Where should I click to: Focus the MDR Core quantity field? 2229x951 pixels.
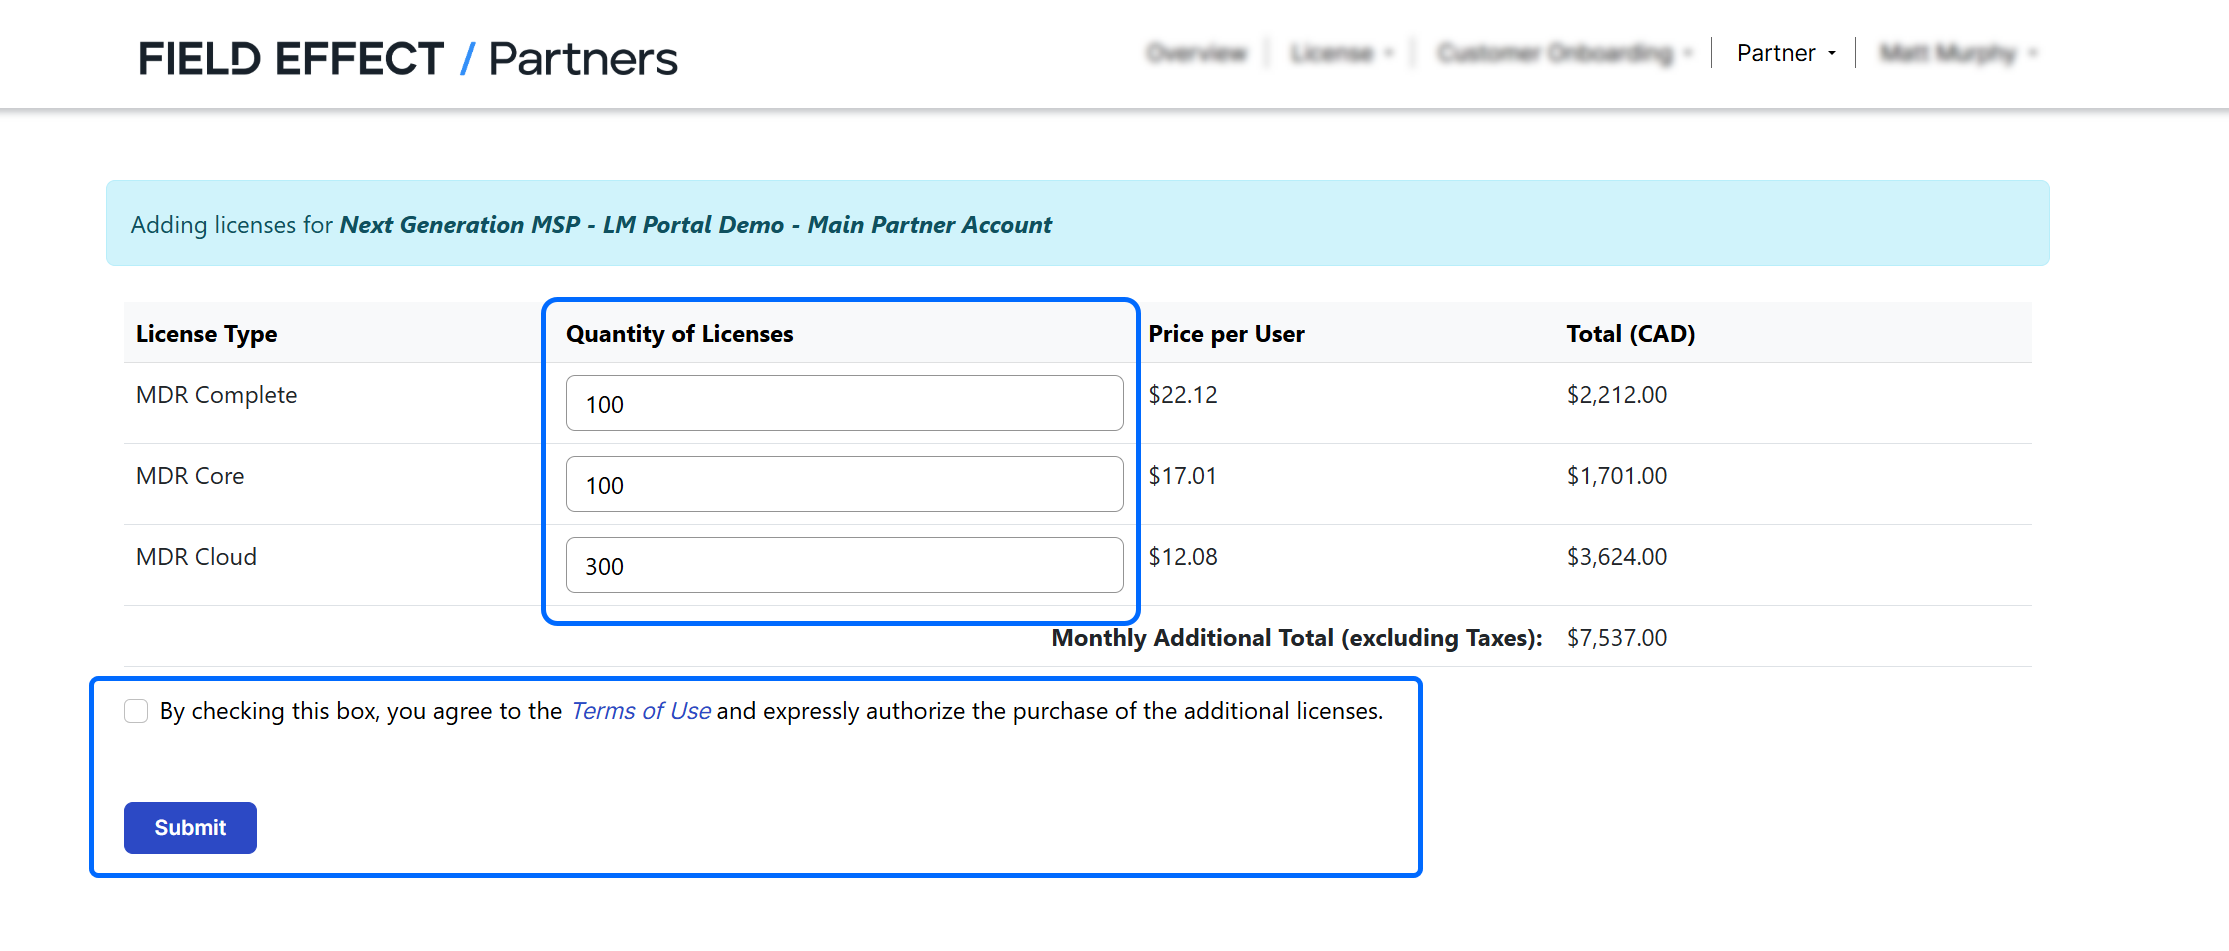(x=844, y=484)
